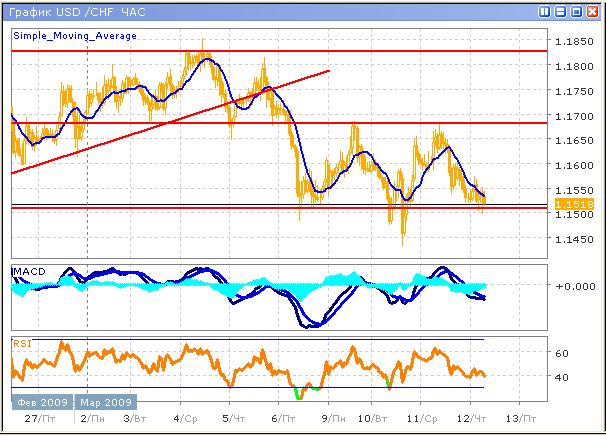
Task: Select the RSI indicator label
Action: click(x=22, y=343)
